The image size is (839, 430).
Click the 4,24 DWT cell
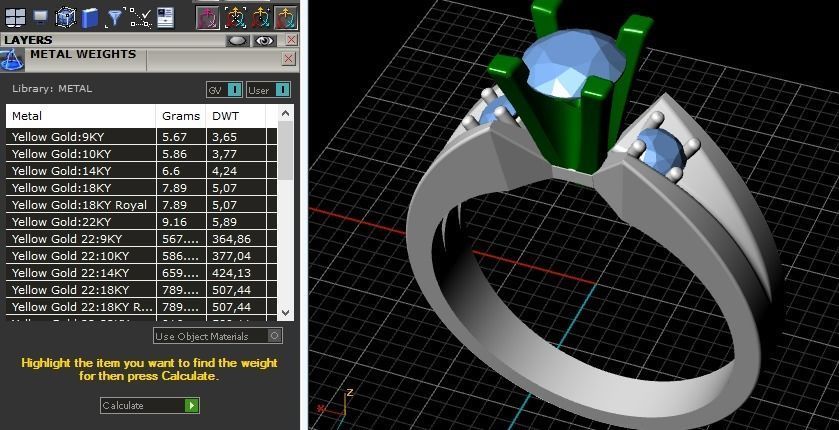[236, 171]
